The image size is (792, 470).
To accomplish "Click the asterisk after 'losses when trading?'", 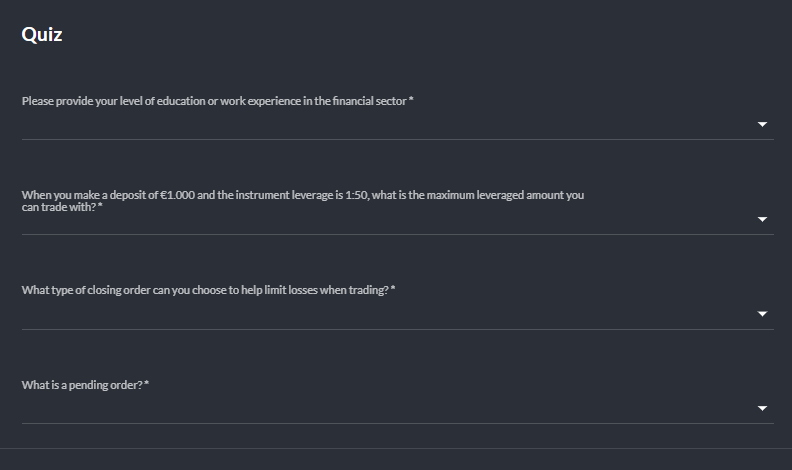I will (393, 289).
